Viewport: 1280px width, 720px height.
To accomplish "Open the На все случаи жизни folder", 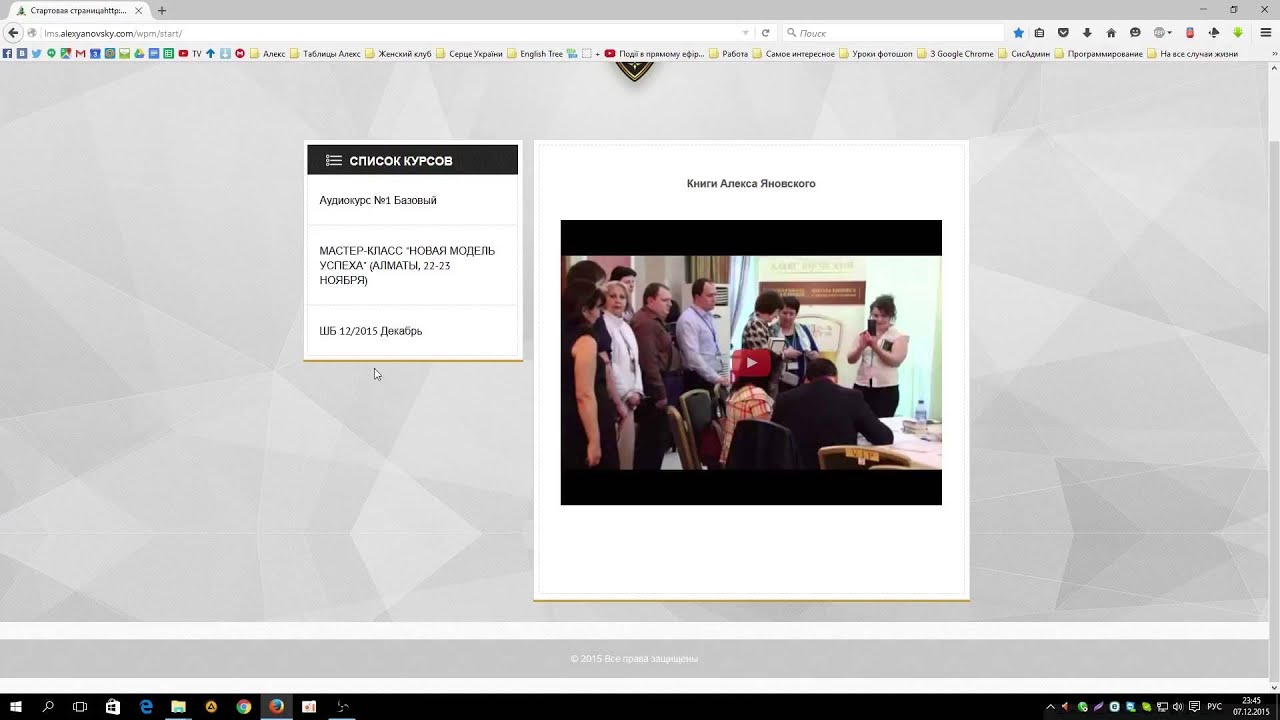I will [1192, 54].
